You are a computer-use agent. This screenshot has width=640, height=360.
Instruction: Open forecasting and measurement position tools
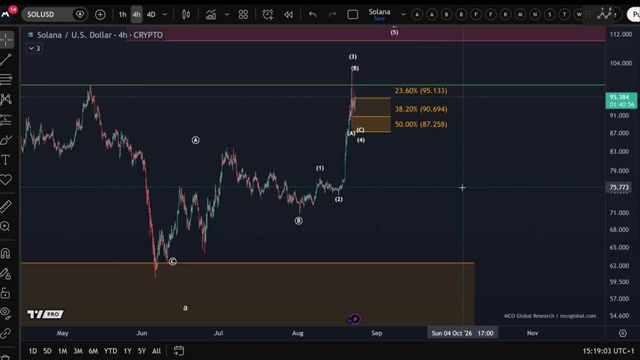click(x=6, y=119)
